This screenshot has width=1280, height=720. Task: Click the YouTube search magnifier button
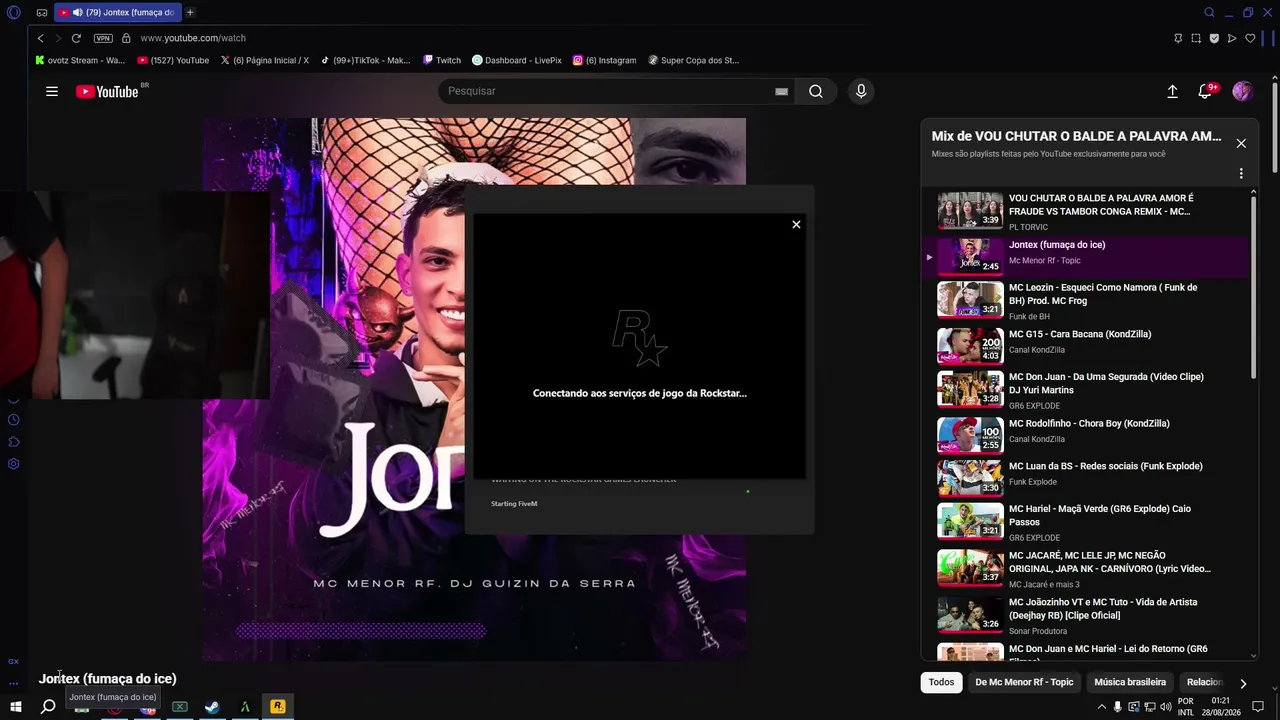[816, 91]
